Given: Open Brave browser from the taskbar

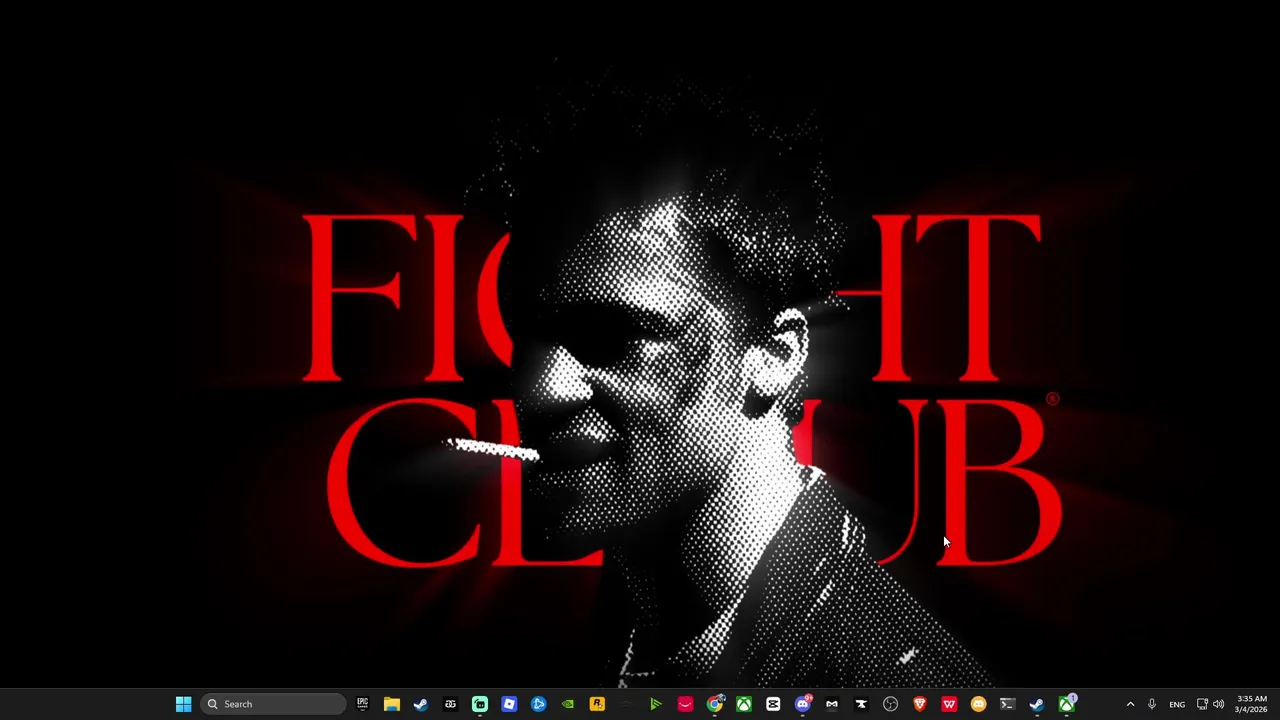Looking at the screenshot, I should click(920, 704).
